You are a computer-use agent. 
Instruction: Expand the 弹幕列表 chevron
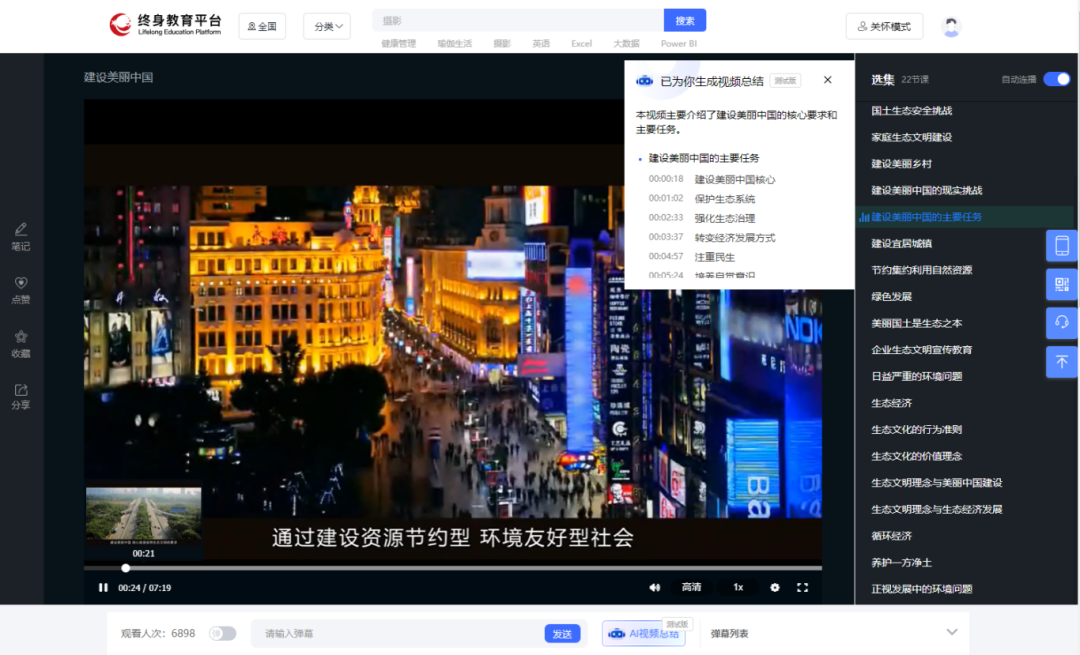[x=951, y=632]
